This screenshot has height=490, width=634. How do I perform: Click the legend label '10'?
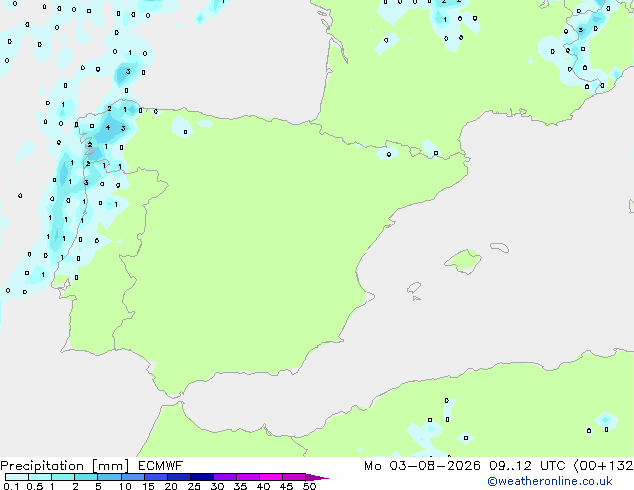(x=125, y=486)
